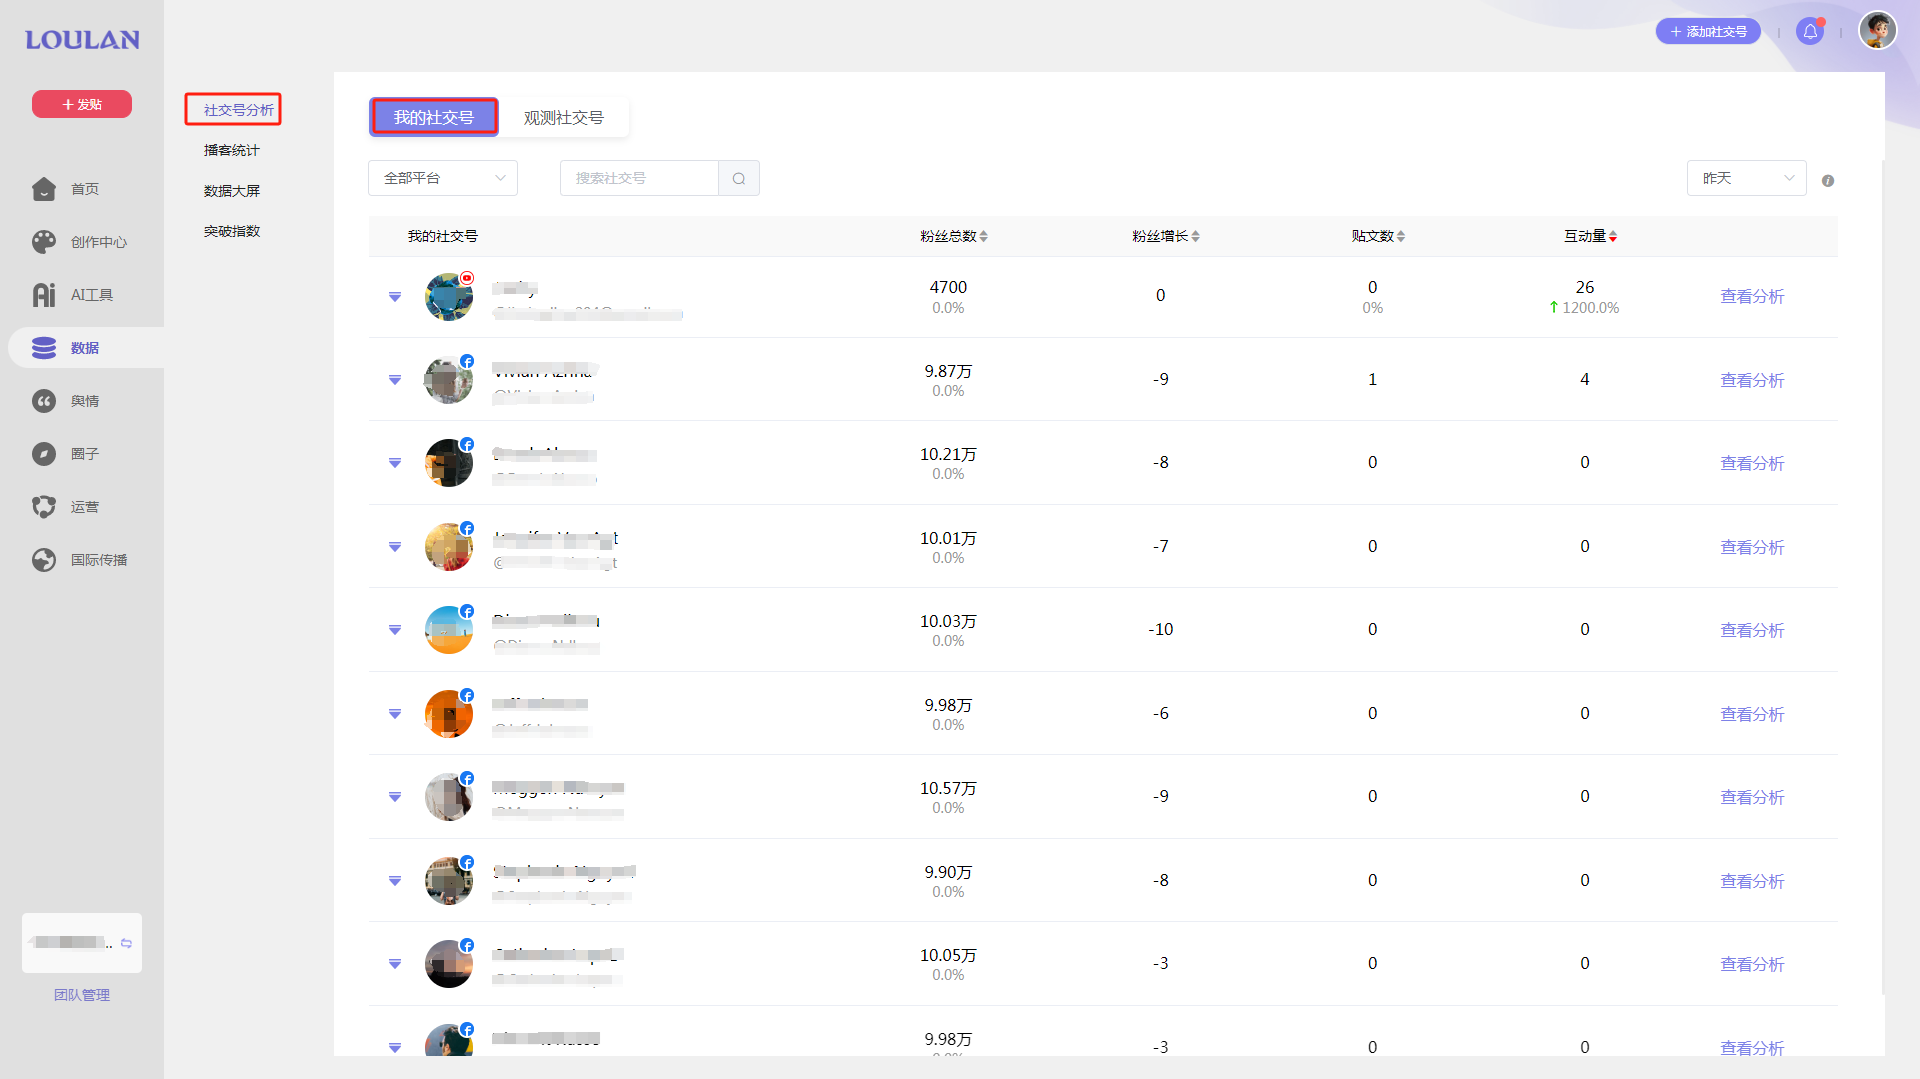This screenshot has width=1920, height=1079.
Task: Open the user profile avatar menu
Action: 1877,30
